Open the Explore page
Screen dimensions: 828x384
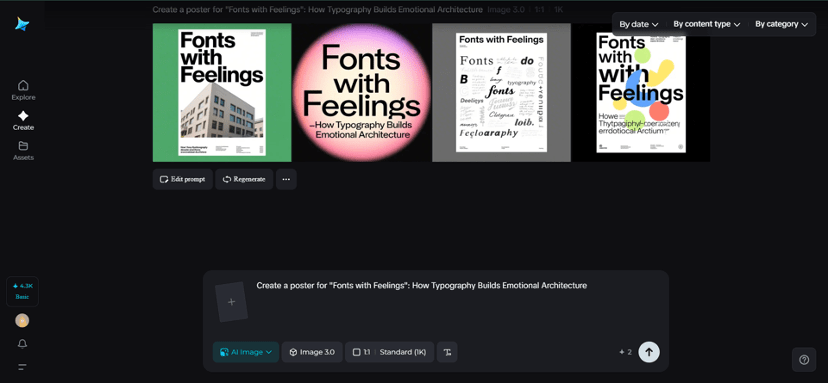coord(23,90)
